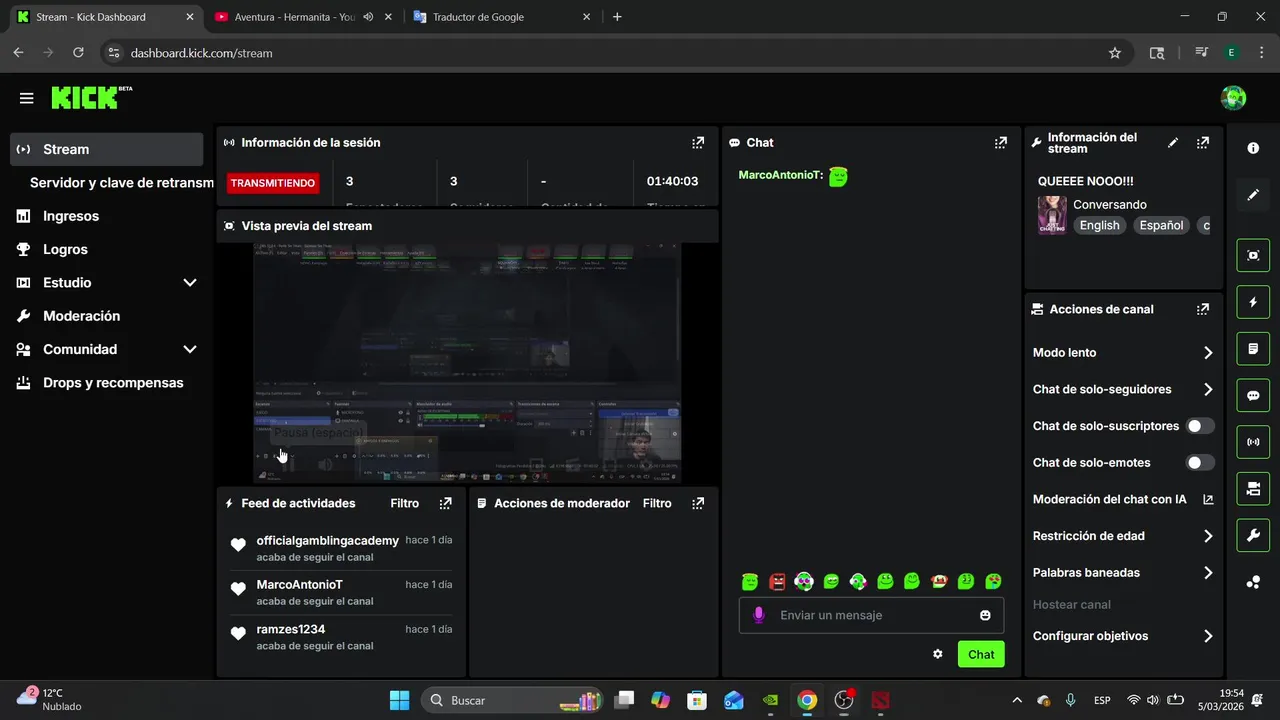Select the heart-eyes drooling emote

(993, 581)
